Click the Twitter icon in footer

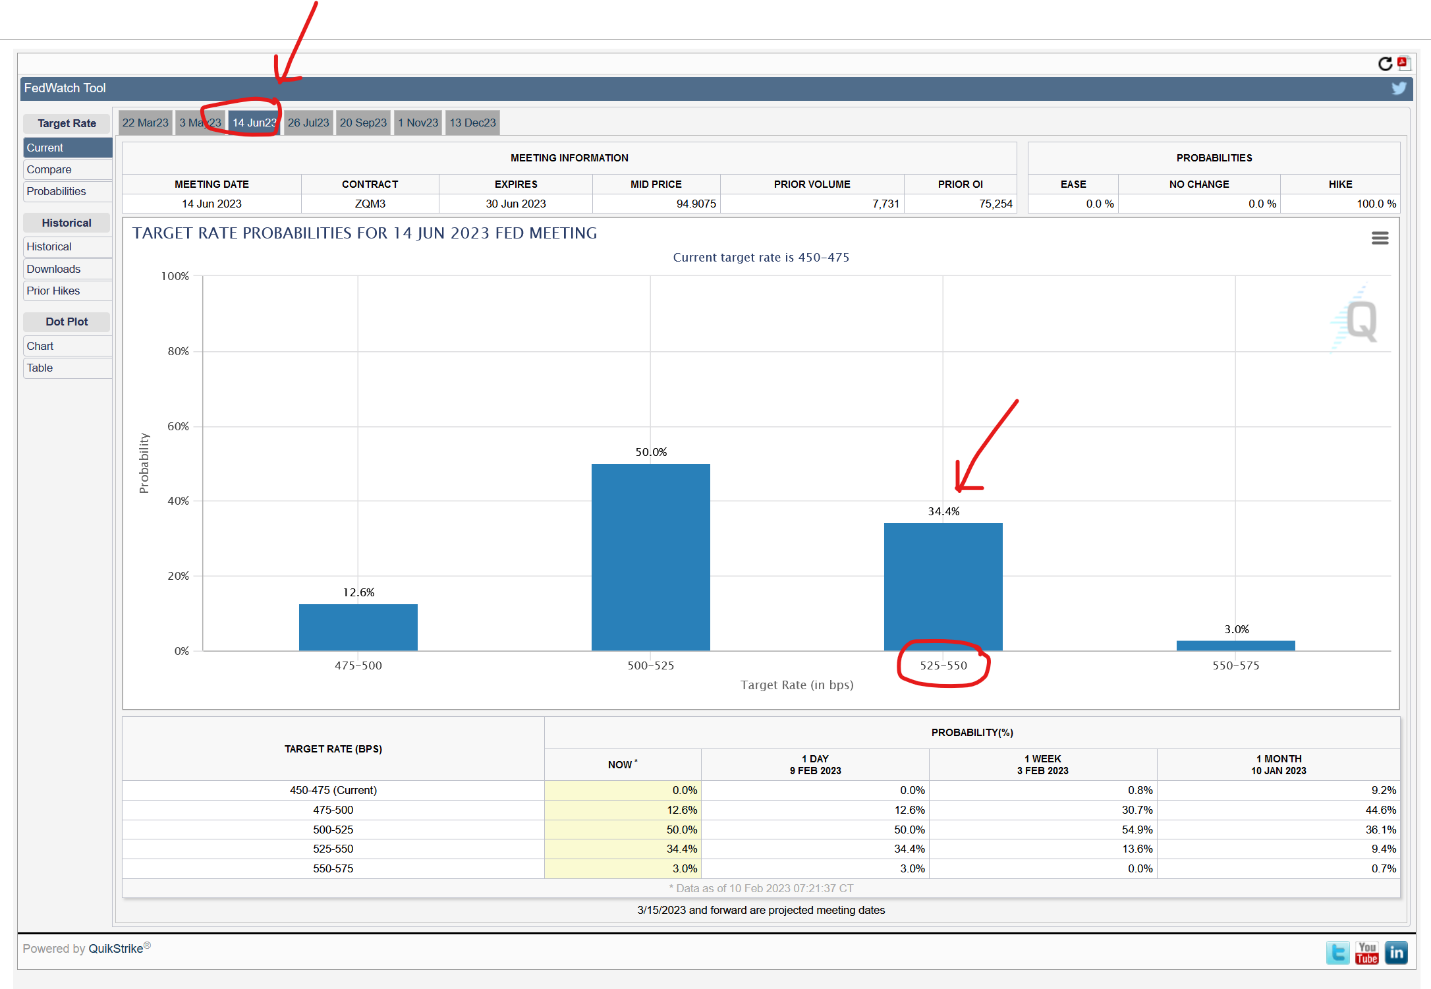click(x=1337, y=952)
